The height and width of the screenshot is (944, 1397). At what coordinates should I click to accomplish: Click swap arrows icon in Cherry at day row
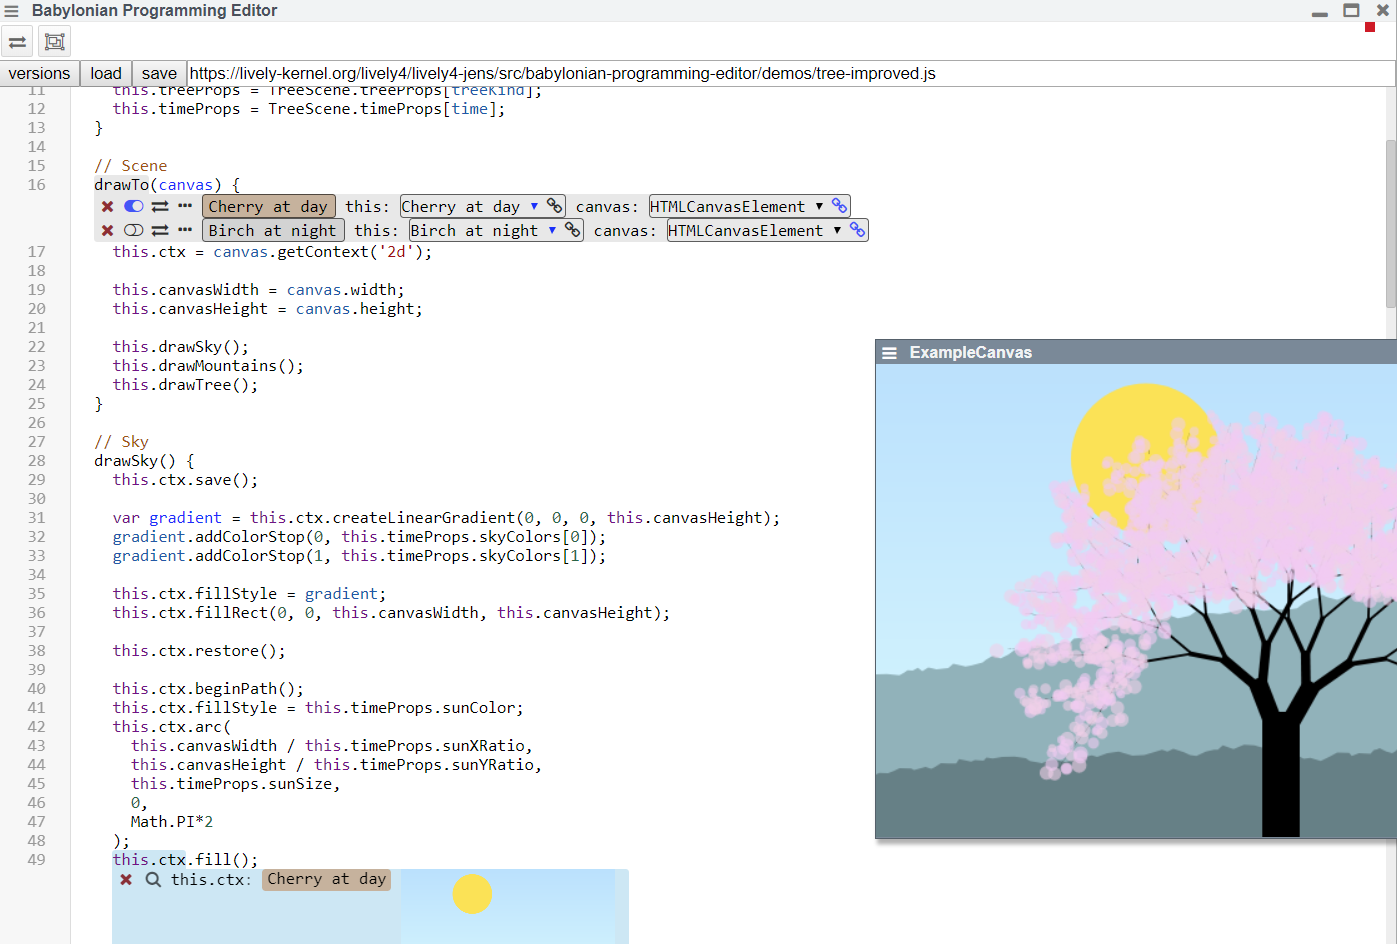click(160, 207)
